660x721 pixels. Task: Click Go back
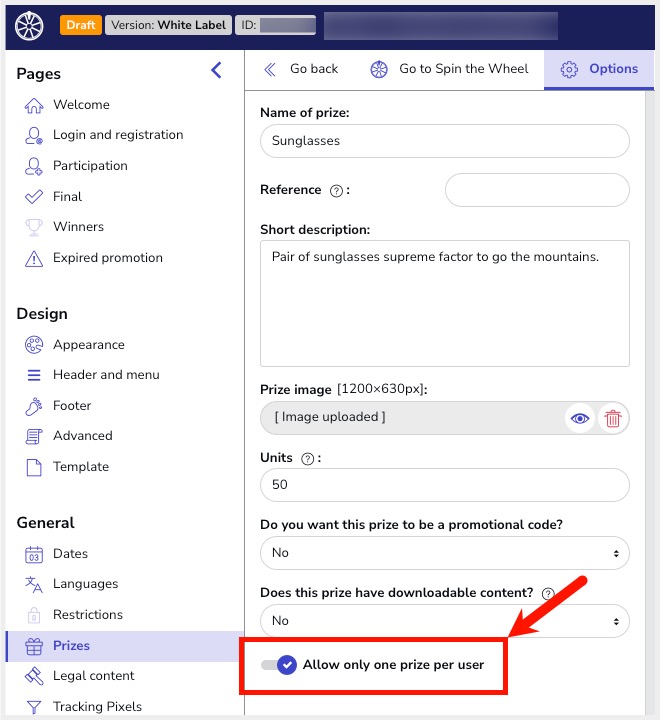301,69
